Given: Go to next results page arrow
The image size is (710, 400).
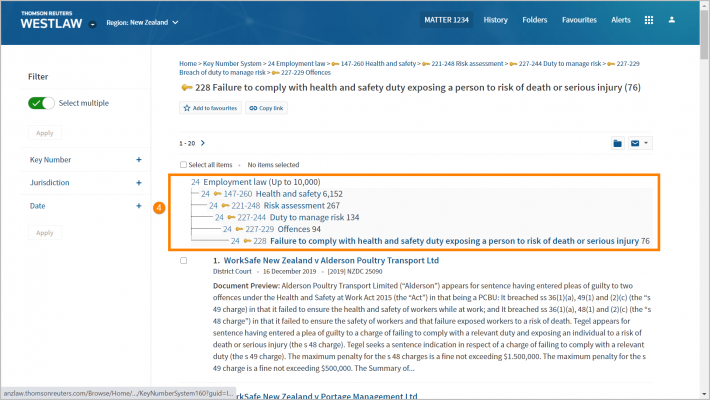Looking at the screenshot, I should pyautogui.click(x=203, y=143).
